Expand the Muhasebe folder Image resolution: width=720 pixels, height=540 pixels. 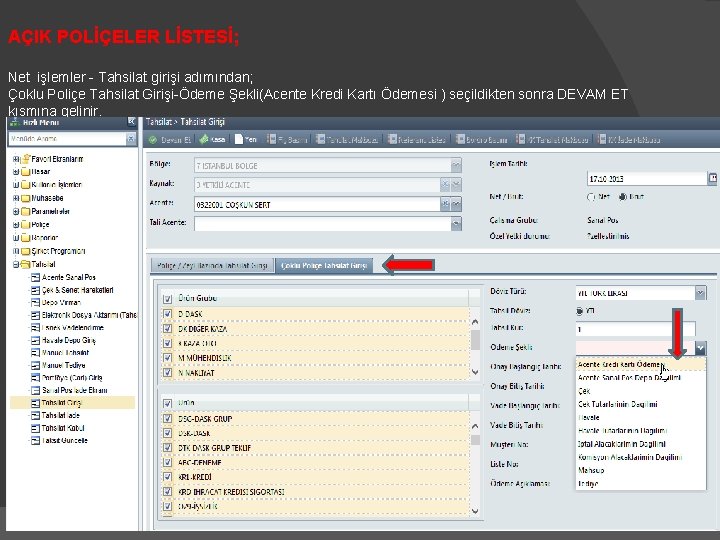click(x=16, y=198)
